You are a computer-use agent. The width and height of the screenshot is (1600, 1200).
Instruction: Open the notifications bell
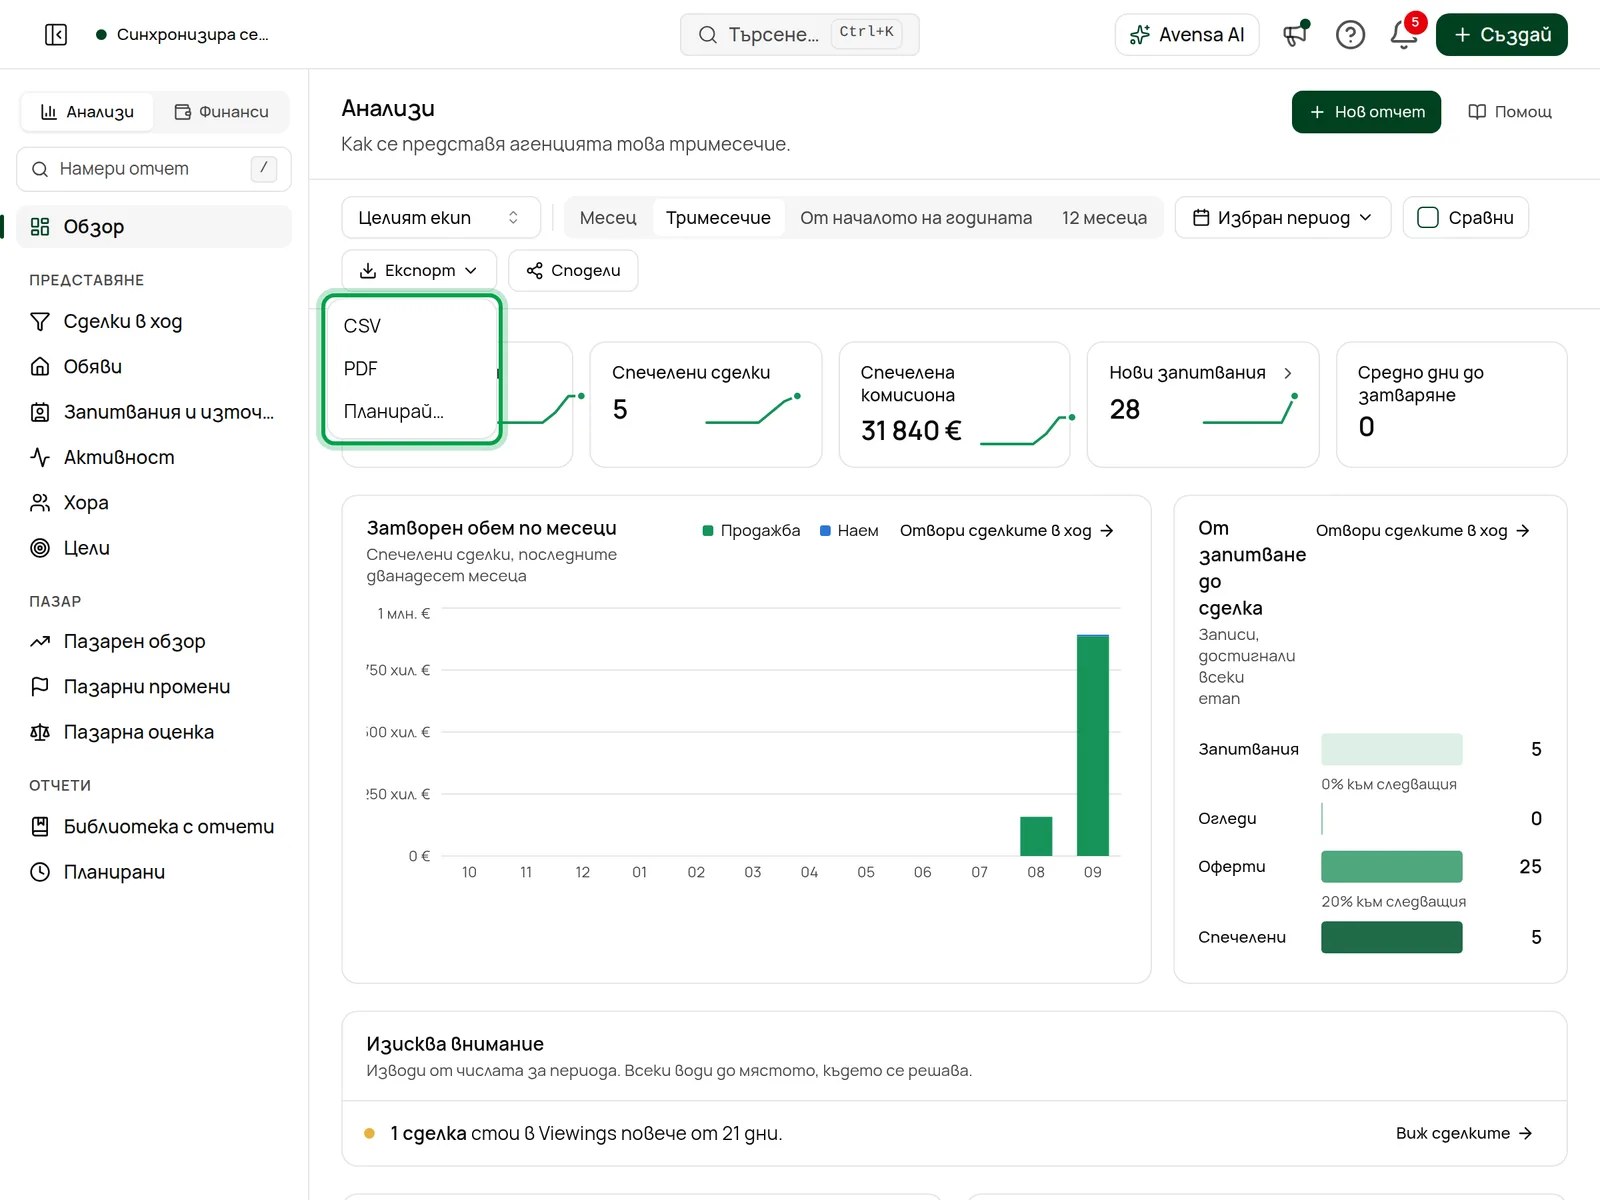click(x=1404, y=35)
